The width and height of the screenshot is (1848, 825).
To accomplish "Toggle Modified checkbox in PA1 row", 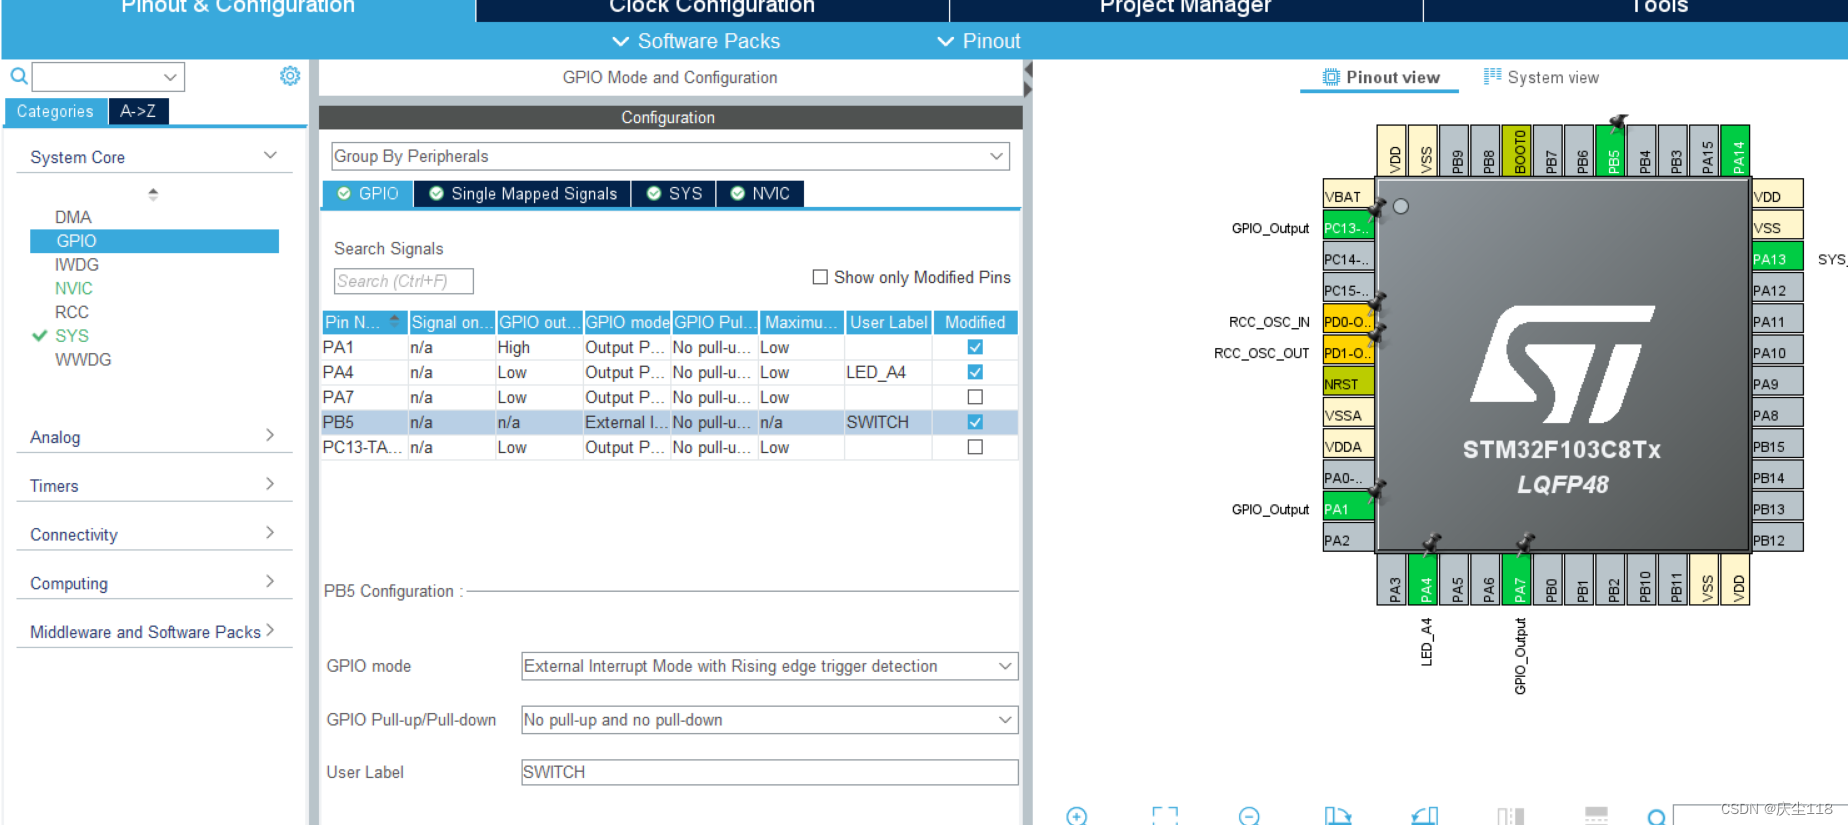I will pyautogui.click(x=975, y=347).
